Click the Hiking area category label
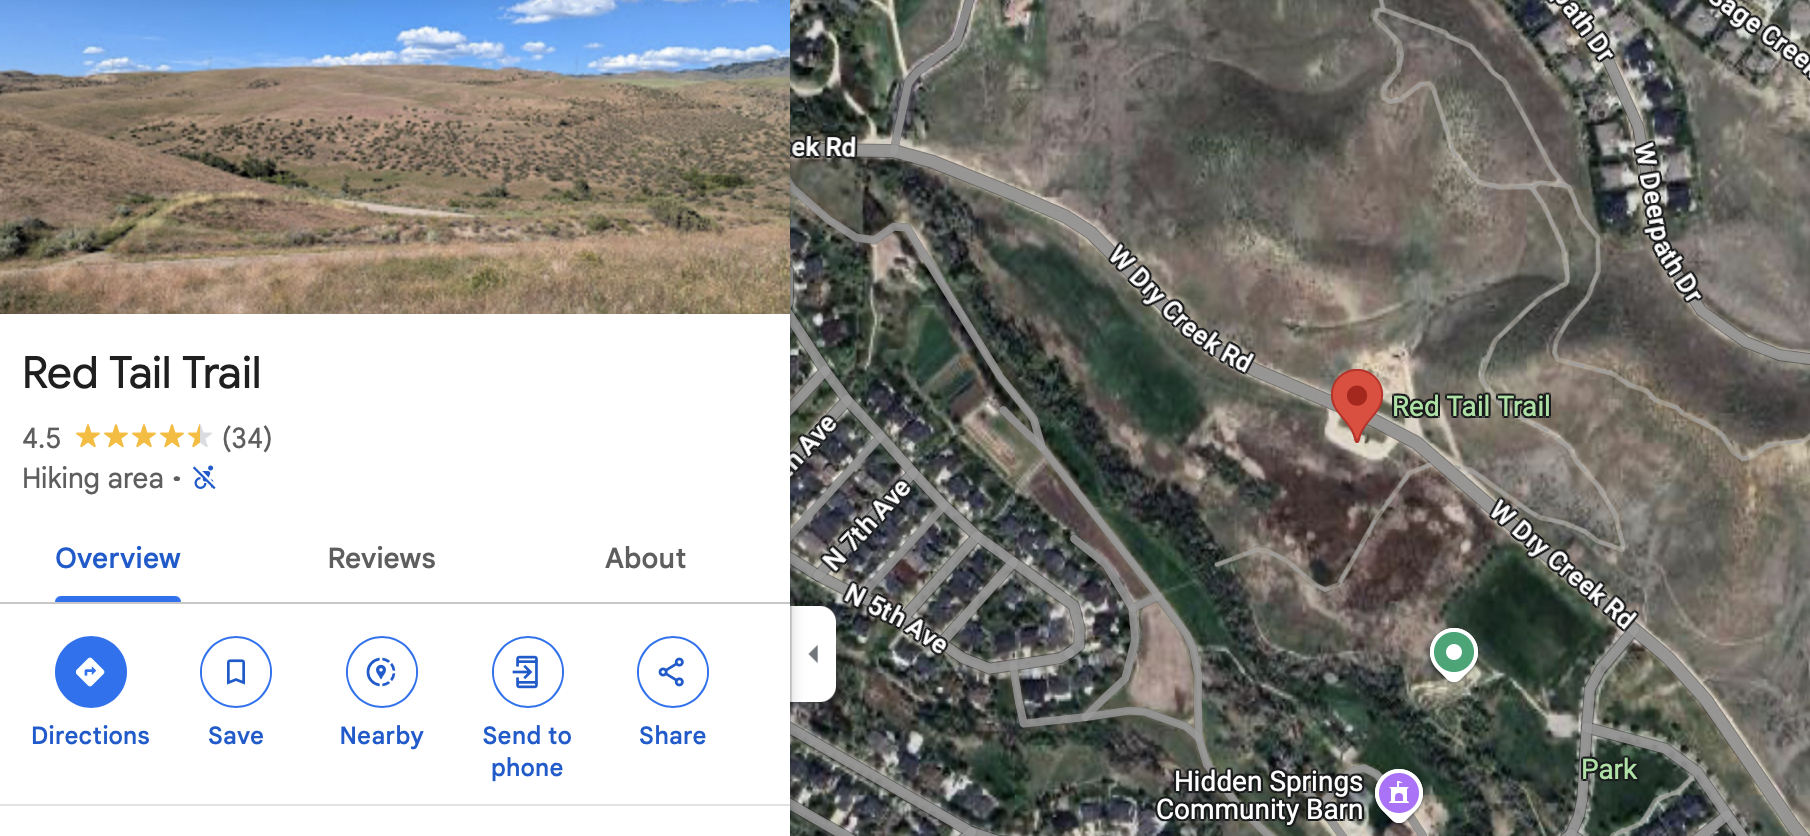The width and height of the screenshot is (1810, 836). (93, 478)
